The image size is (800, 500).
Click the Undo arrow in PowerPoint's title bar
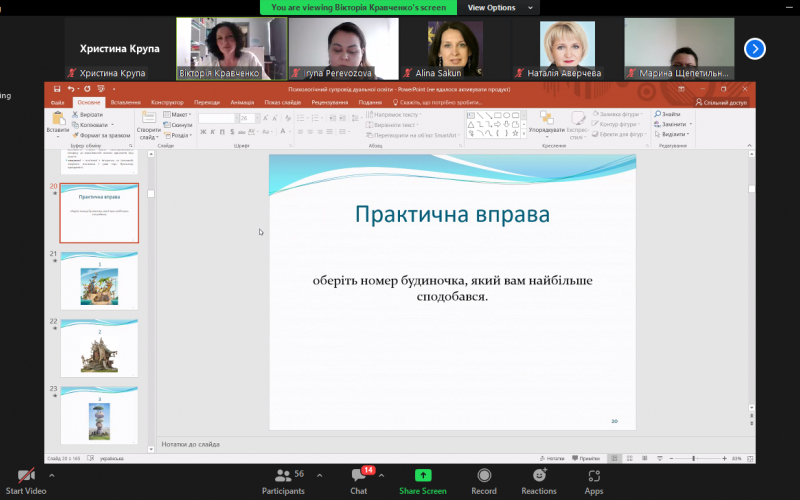71,89
